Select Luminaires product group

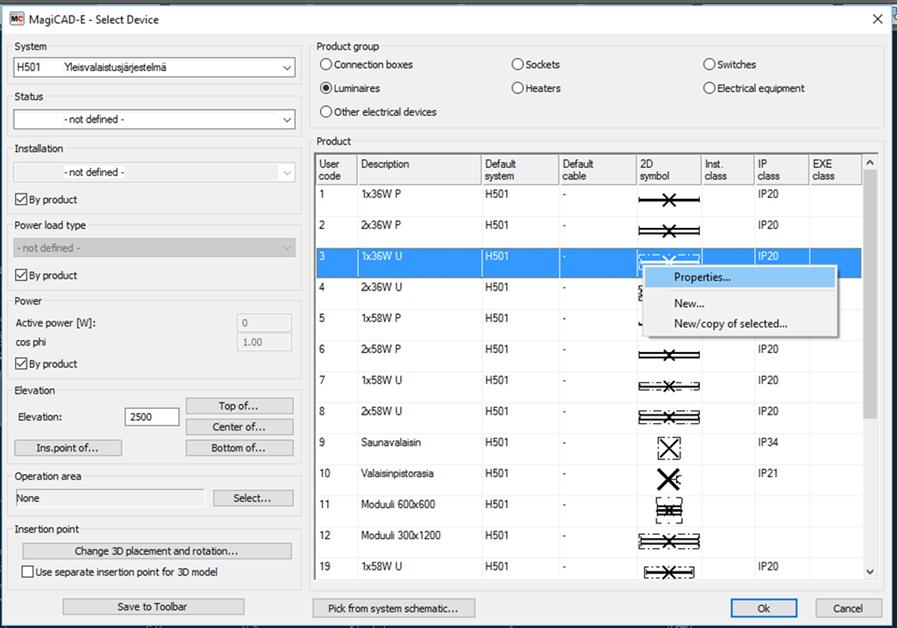point(350,88)
